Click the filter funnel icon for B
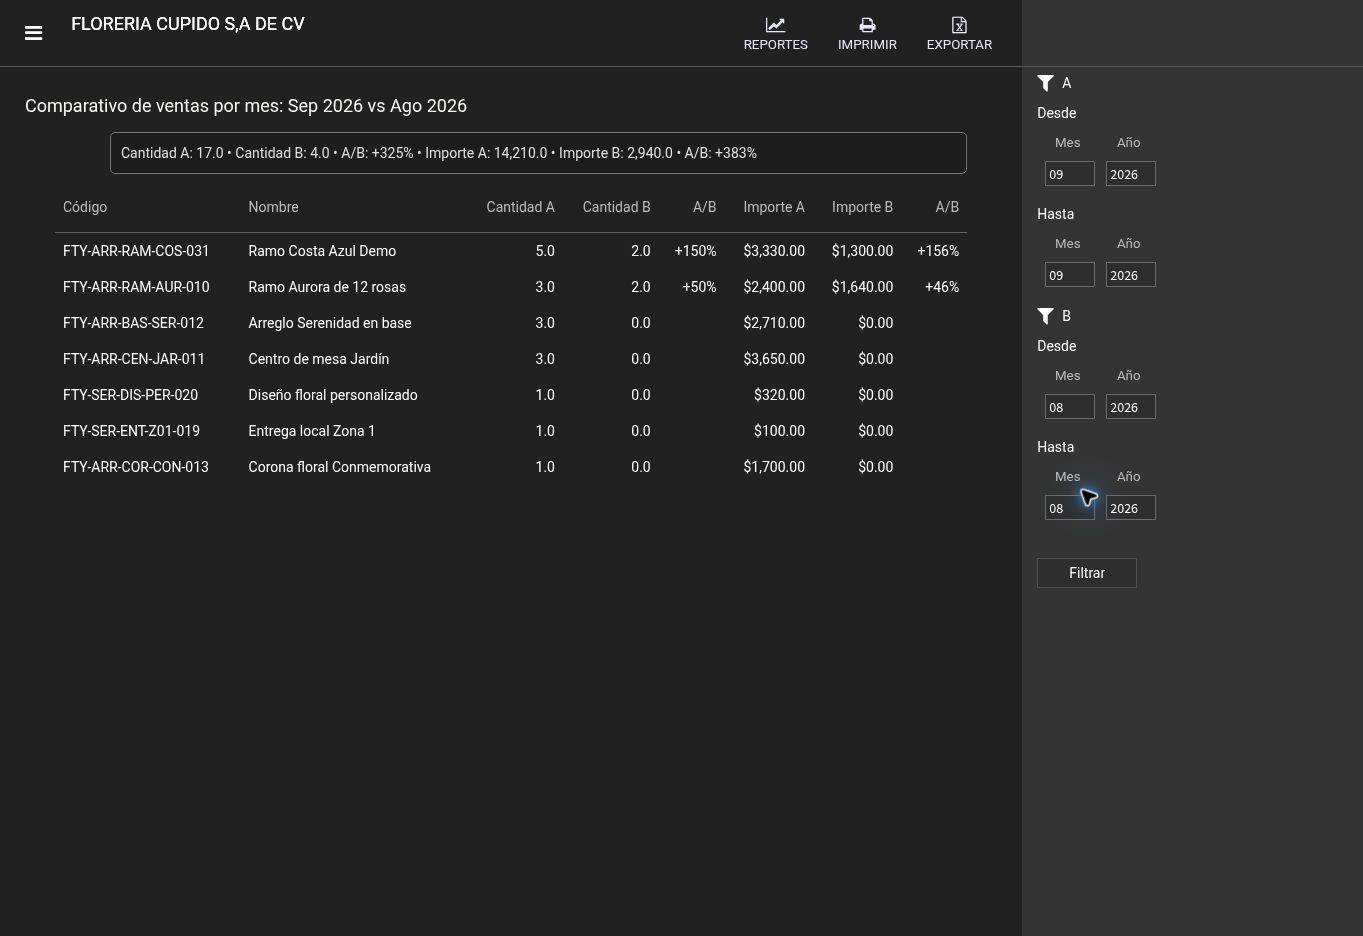1363x936 pixels. pyautogui.click(x=1046, y=316)
